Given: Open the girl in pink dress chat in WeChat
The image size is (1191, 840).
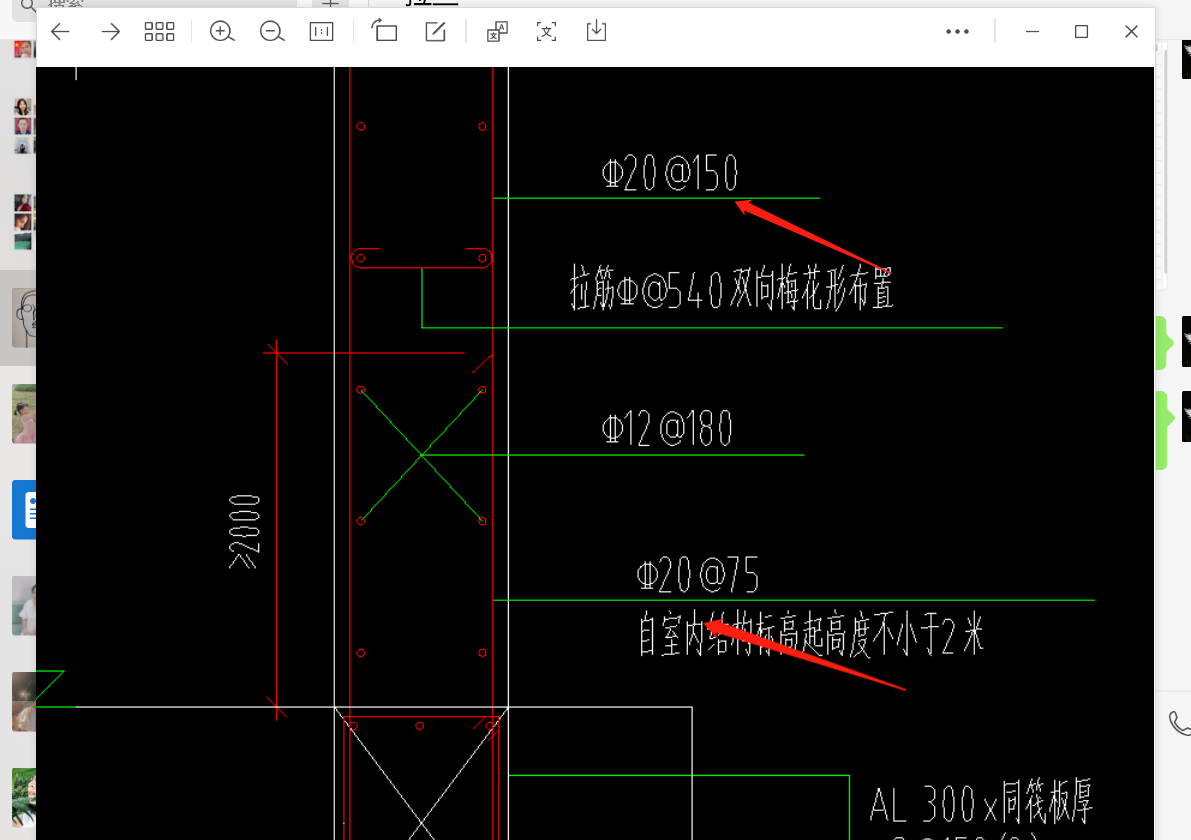Looking at the screenshot, I should 24,414.
